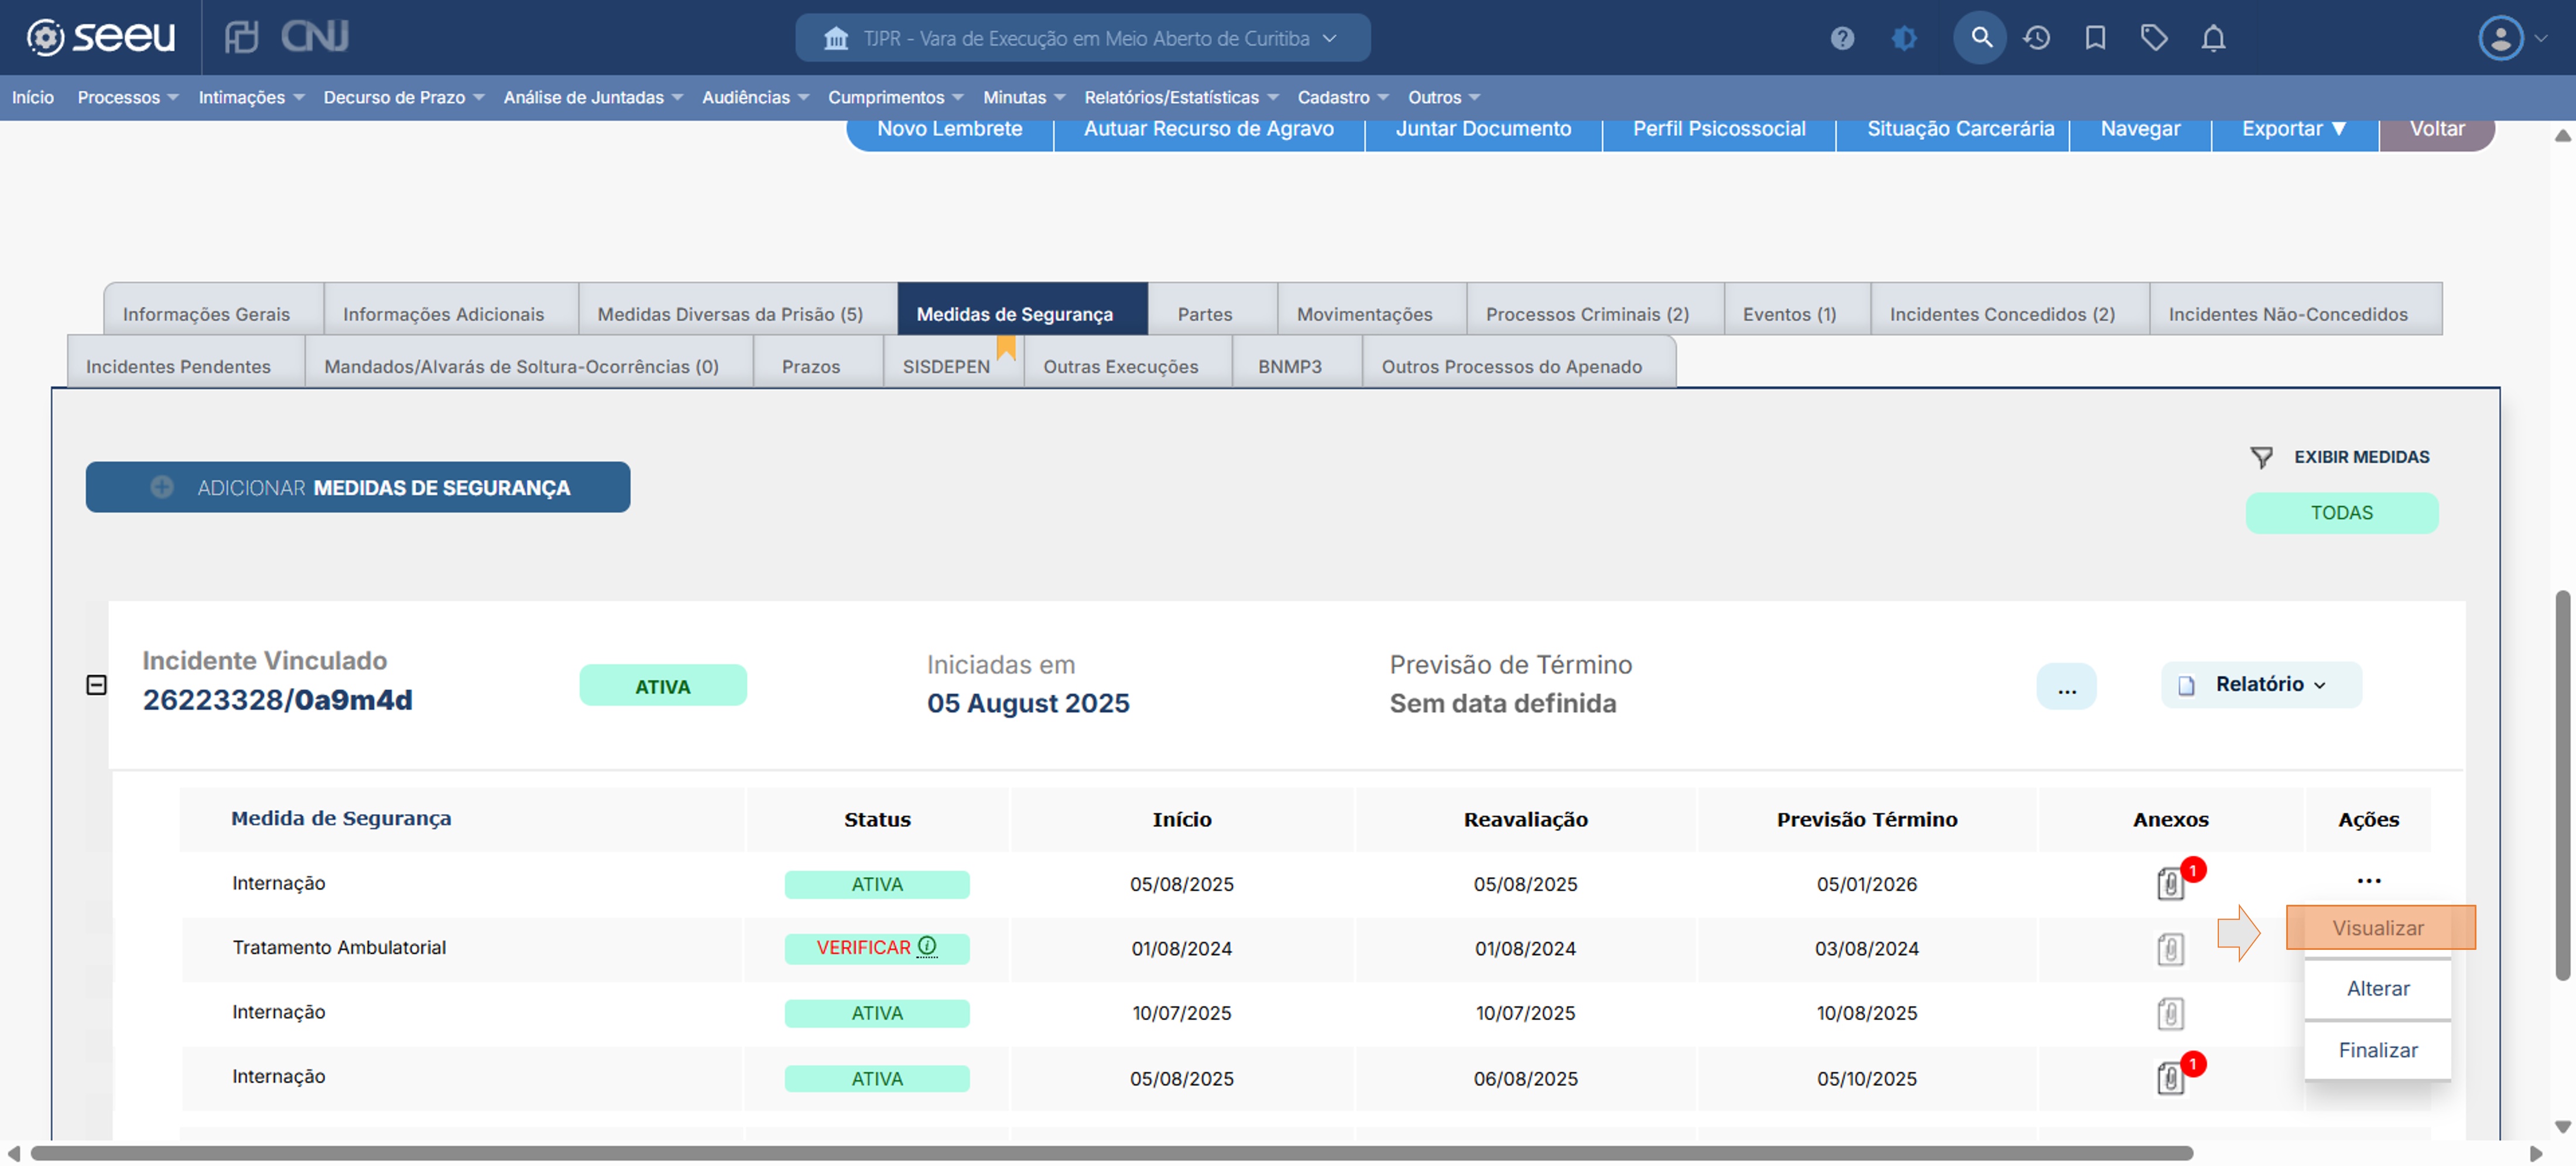
Task: Collapse the Incidente Vinculado section
Action: pos(96,685)
